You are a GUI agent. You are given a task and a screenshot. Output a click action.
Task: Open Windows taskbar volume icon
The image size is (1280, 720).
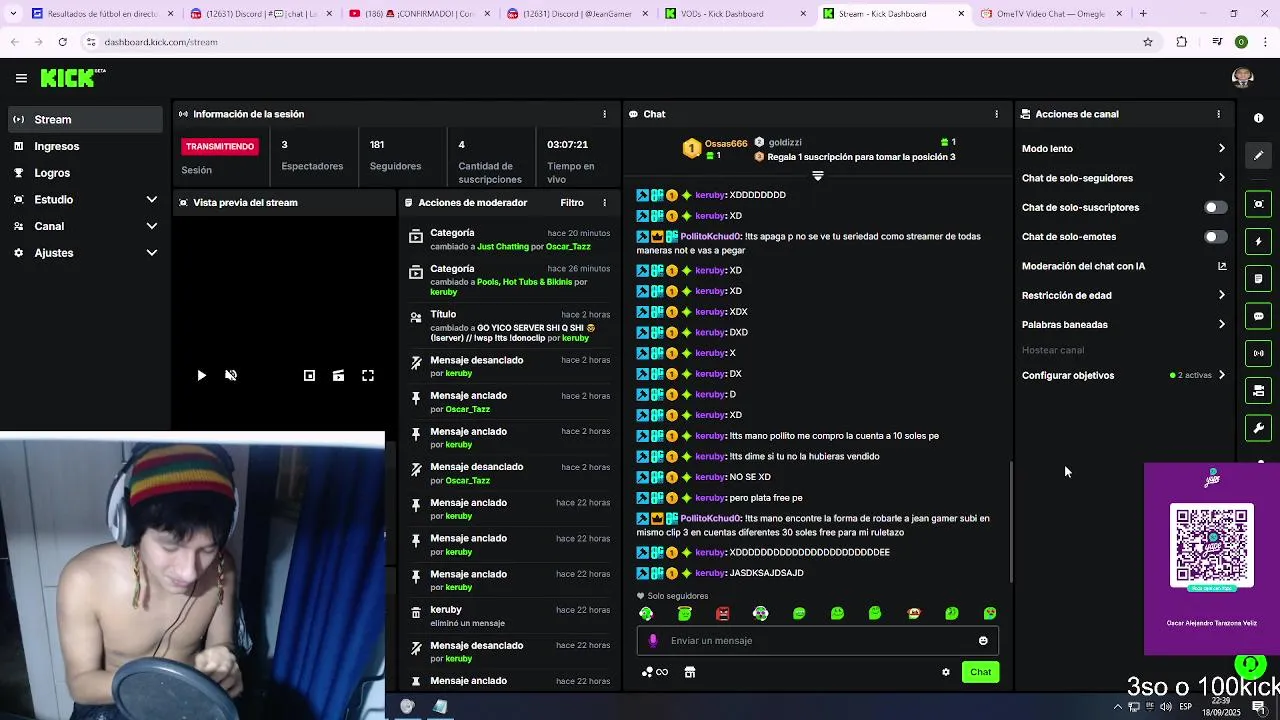click(x=1165, y=707)
